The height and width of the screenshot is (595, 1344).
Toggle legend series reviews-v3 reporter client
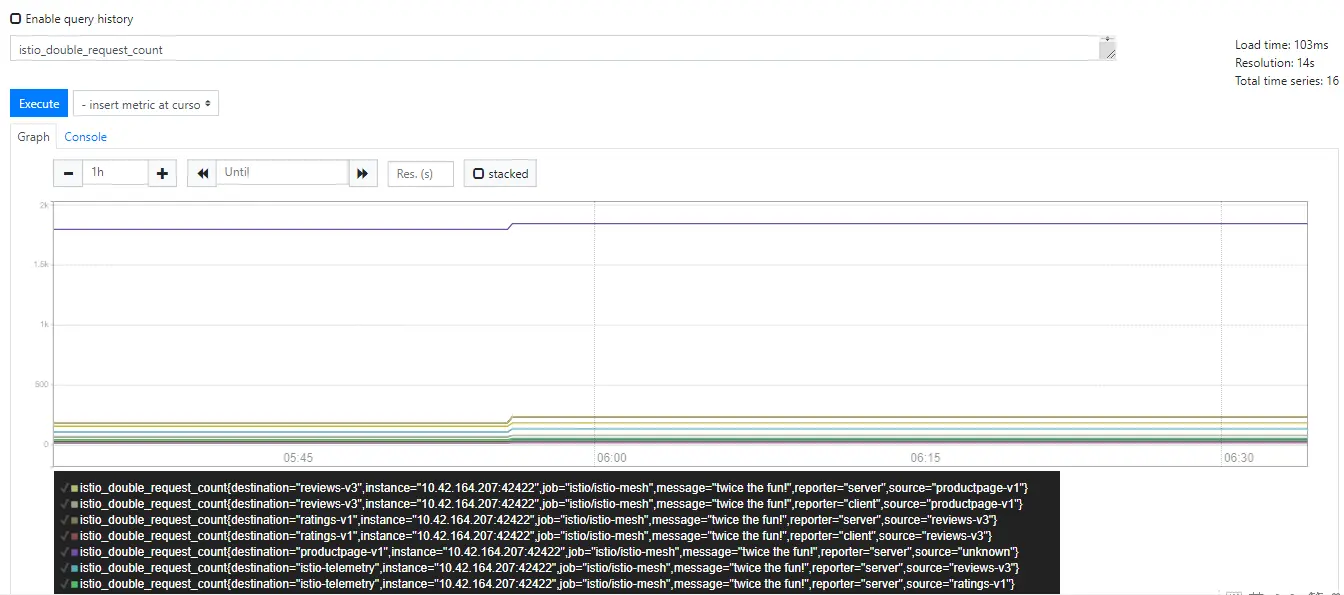(543, 504)
